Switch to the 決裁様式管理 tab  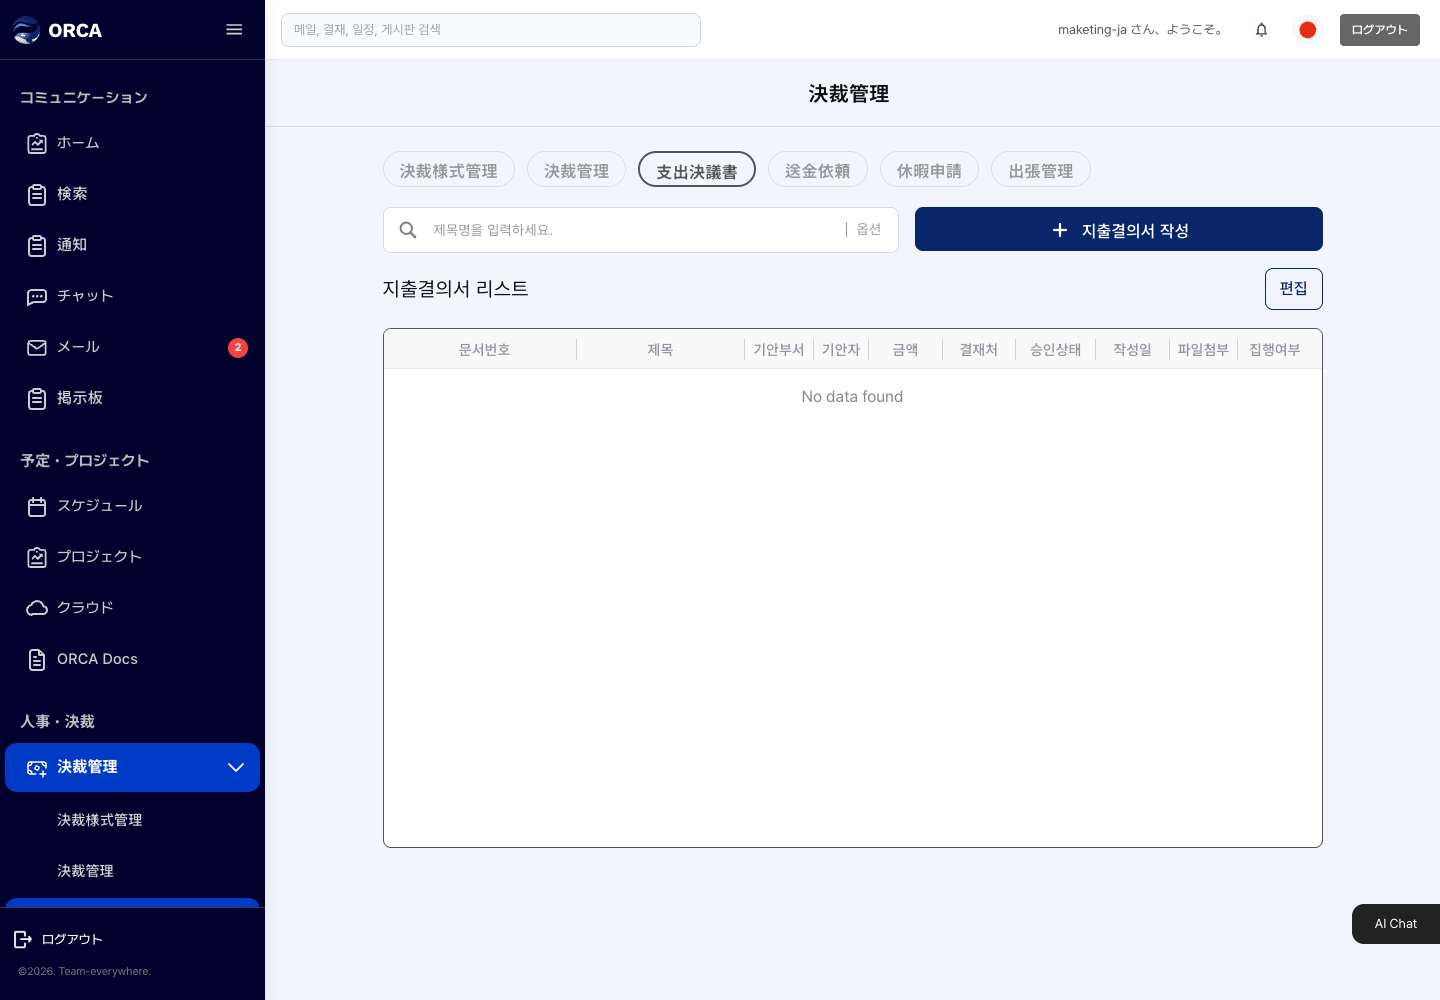point(449,170)
